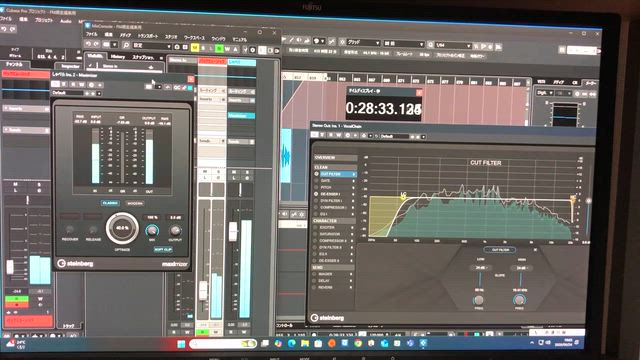Screen dimensions: 640x360
Task: Click the R read button in Maximizer header
Action: [x=73, y=84]
